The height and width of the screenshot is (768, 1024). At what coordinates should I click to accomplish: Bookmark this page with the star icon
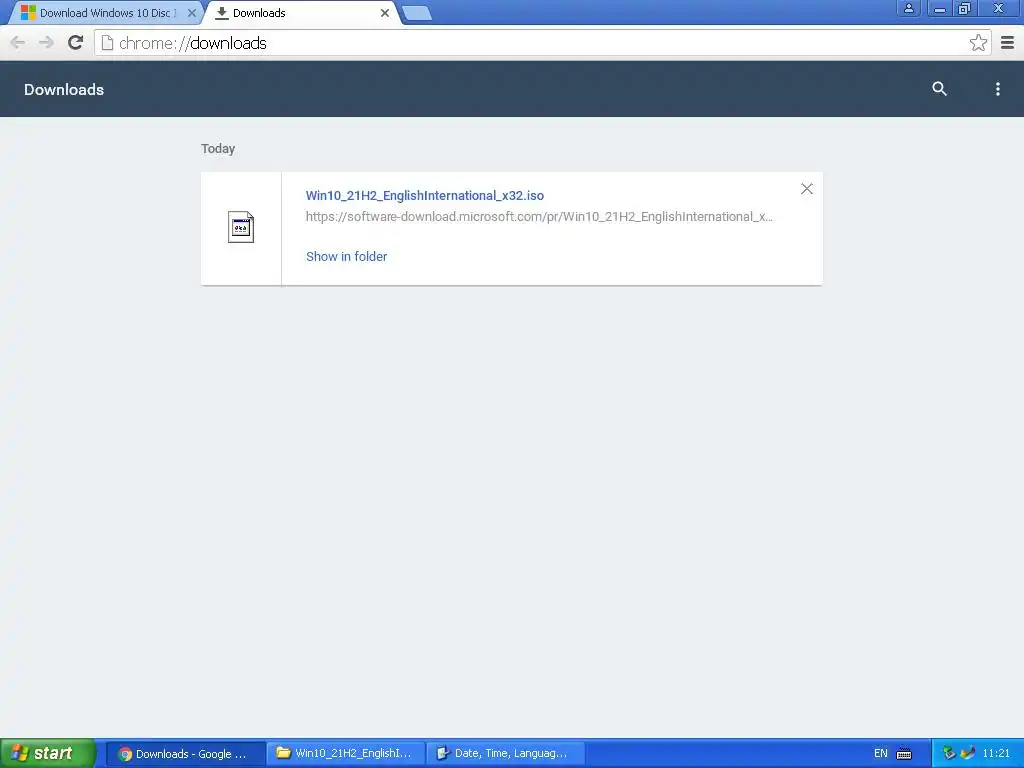coord(978,43)
